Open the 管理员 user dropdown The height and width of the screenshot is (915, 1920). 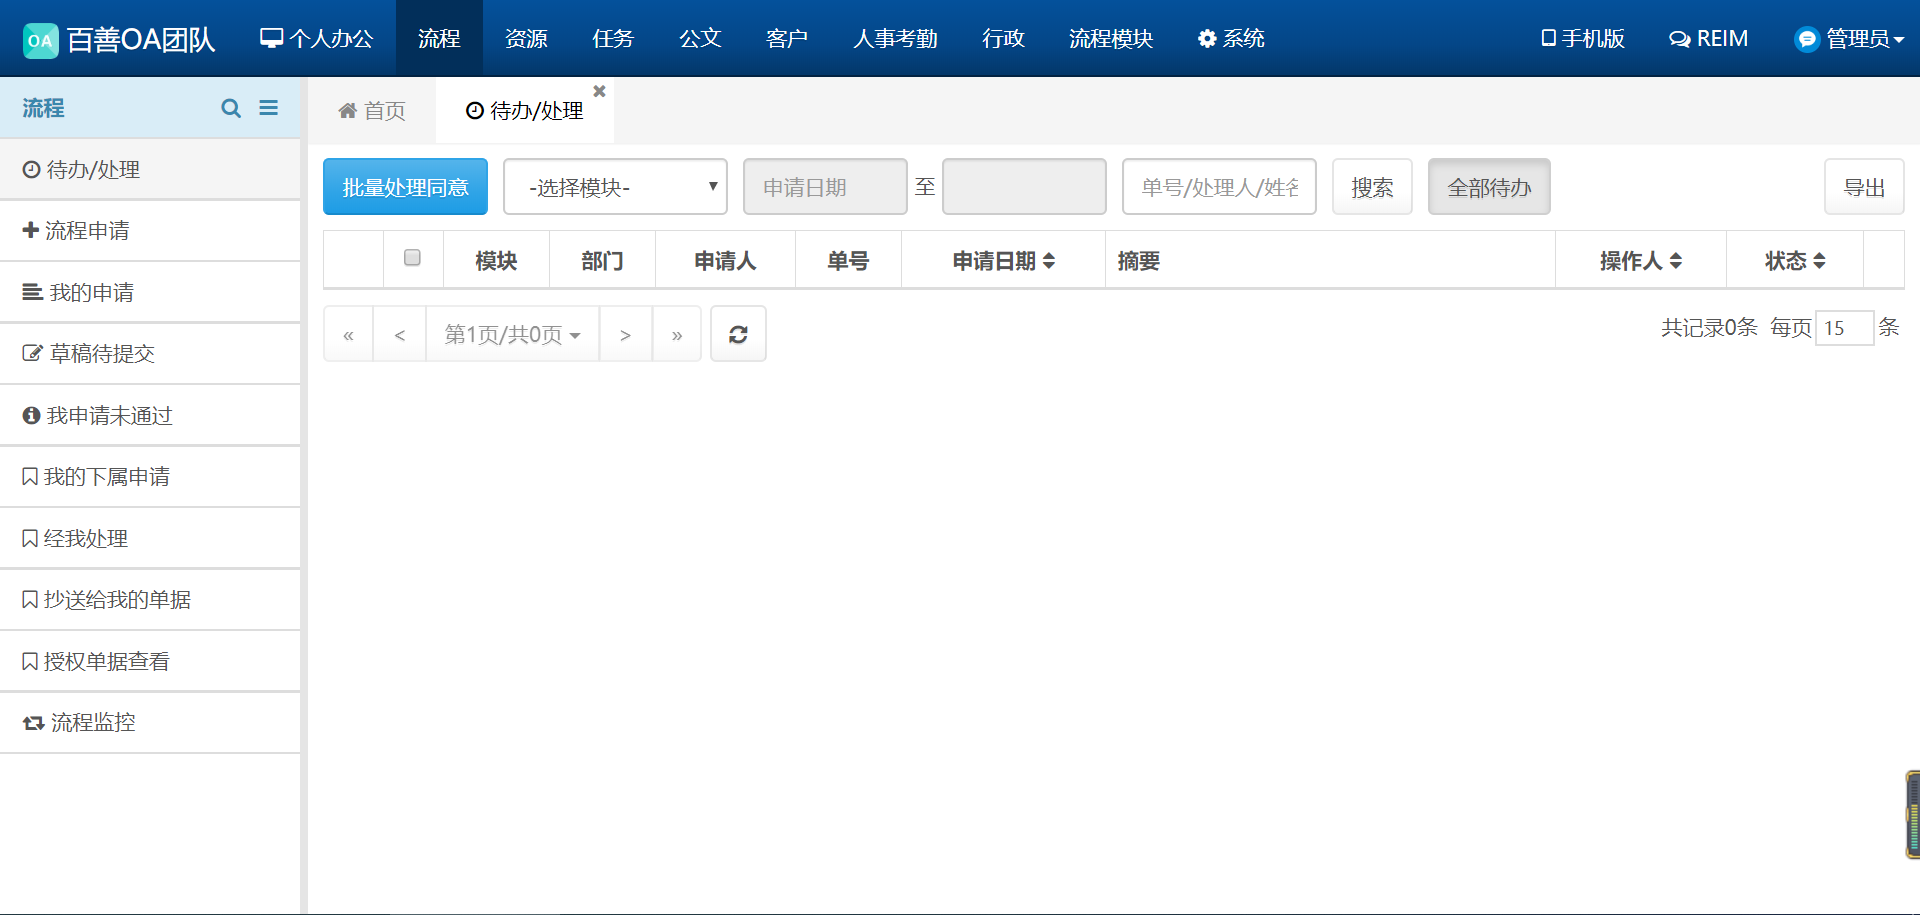coord(1850,39)
